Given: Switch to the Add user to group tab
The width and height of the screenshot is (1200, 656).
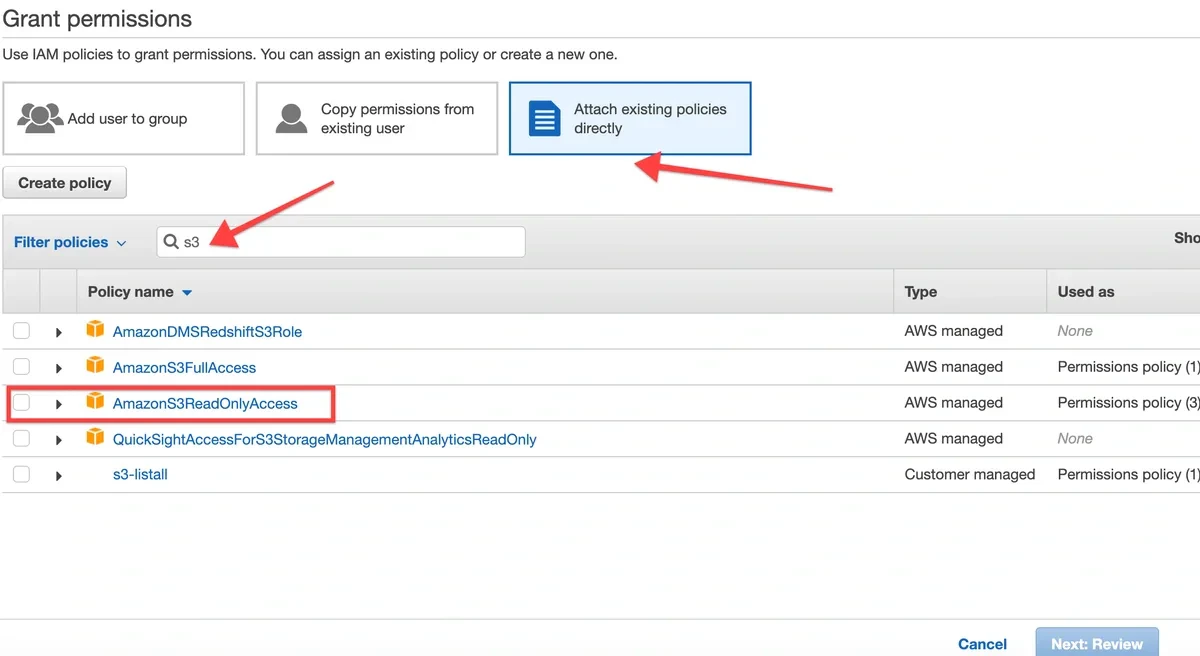Looking at the screenshot, I should pyautogui.click(x=124, y=118).
